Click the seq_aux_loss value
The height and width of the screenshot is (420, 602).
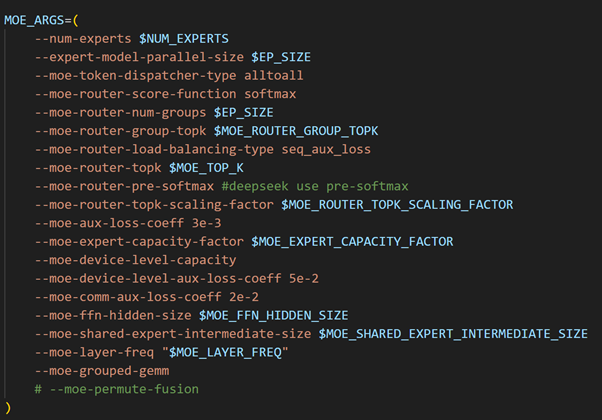coord(326,149)
